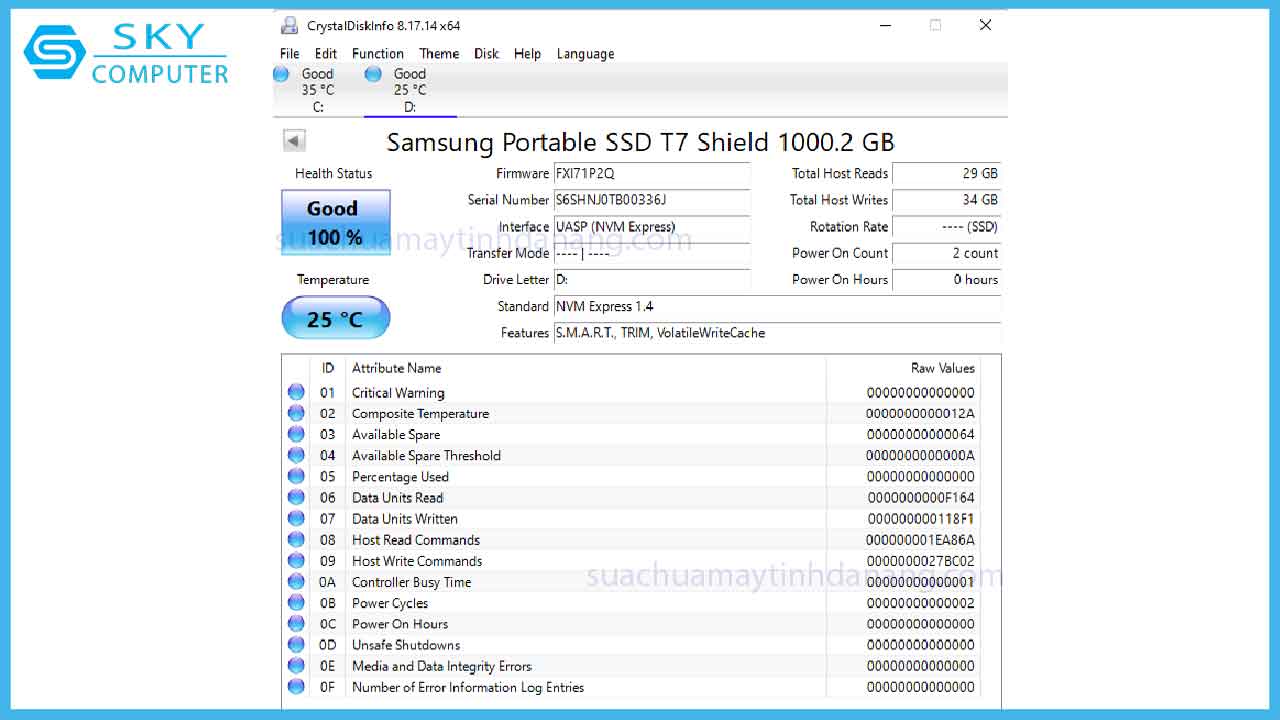Click raw value 0000000000000A
This screenshot has height=720, width=1280.
click(x=920, y=456)
